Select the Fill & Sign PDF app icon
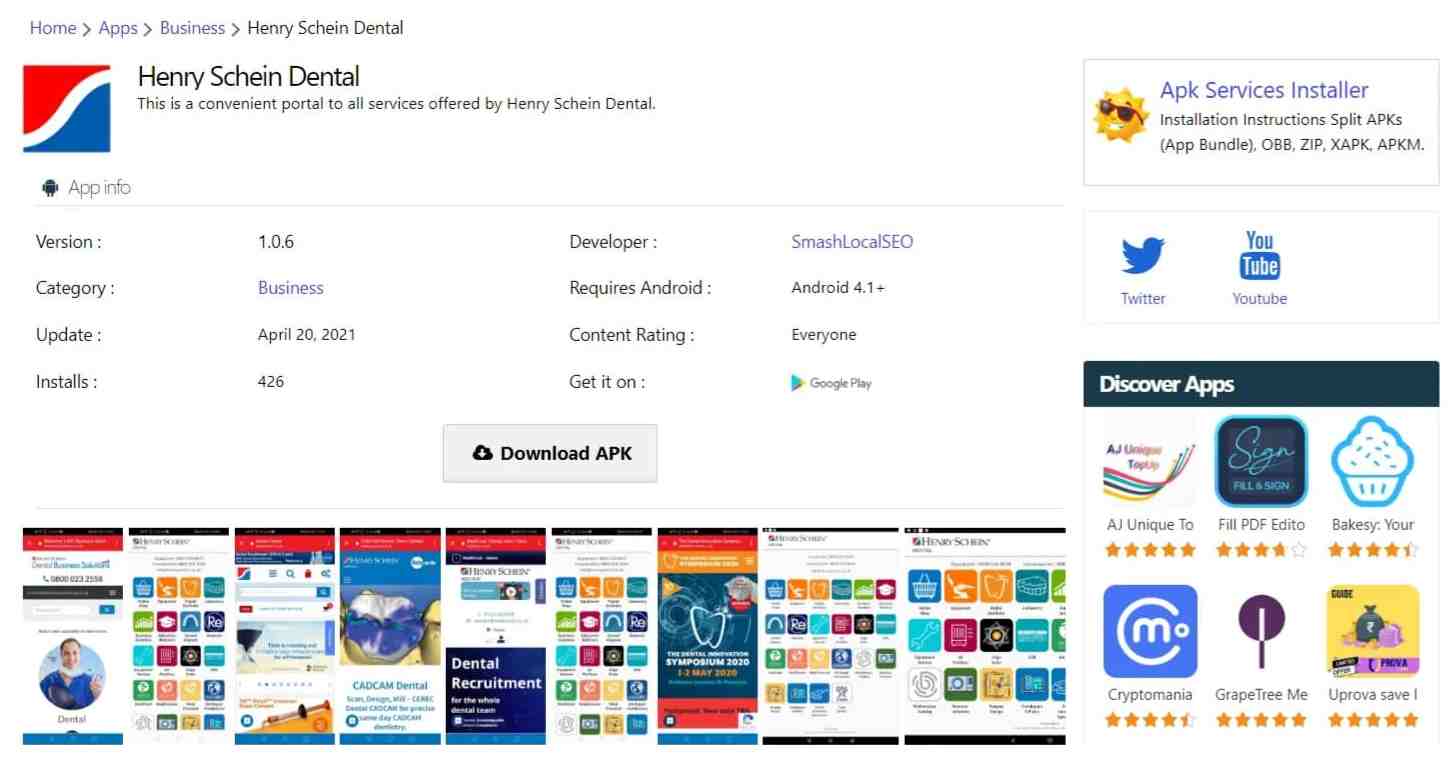The image size is (1450, 758). (x=1261, y=462)
